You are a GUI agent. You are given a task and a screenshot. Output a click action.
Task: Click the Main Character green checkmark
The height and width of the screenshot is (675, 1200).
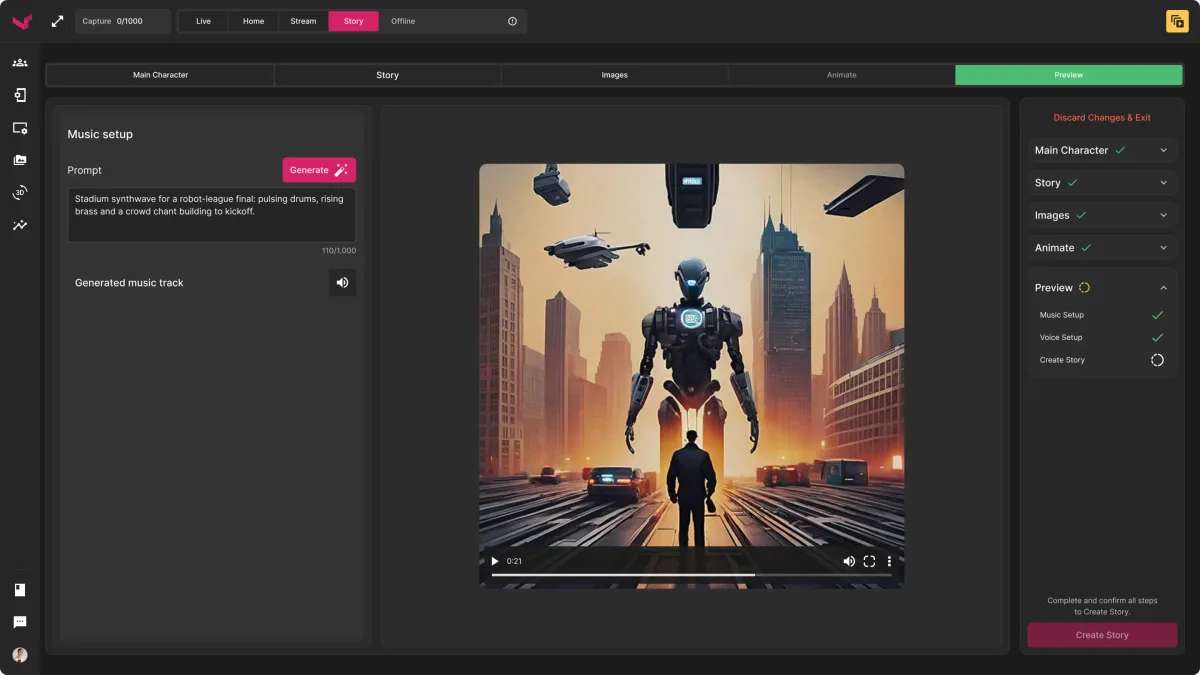[x=1120, y=150]
